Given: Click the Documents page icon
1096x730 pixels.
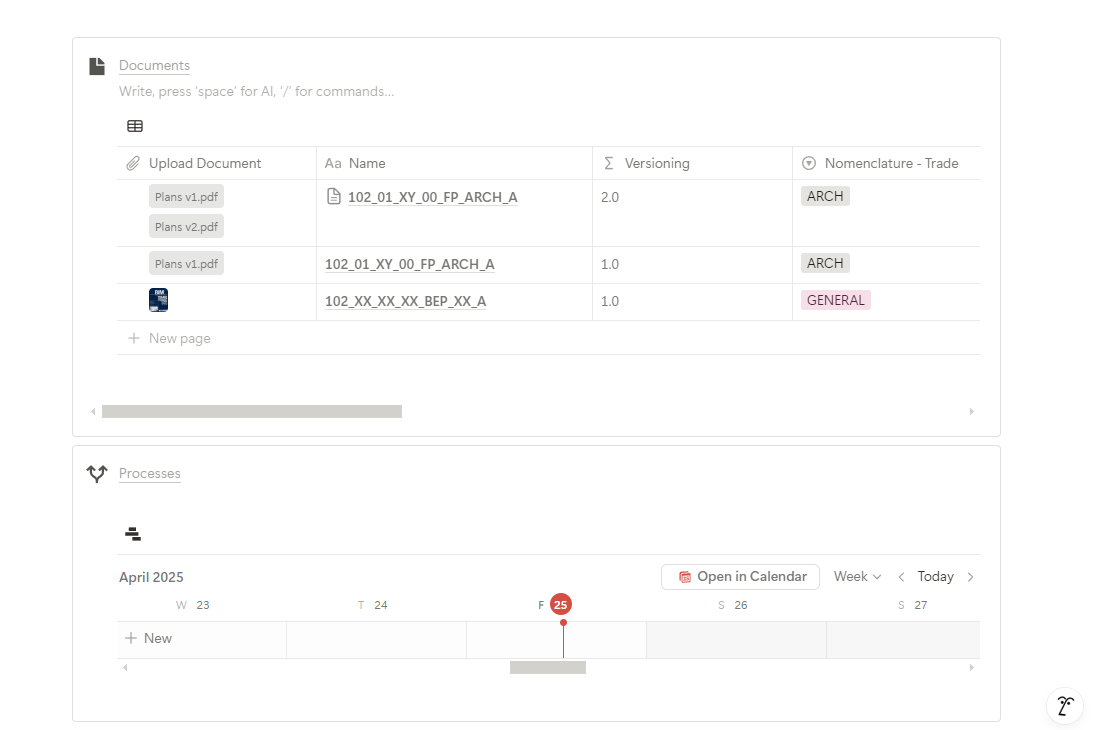Looking at the screenshot, I should 97,66.
